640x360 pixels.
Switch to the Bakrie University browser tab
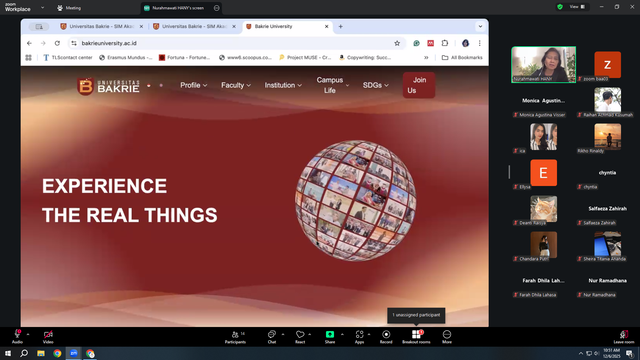click(x=287, y=27)
